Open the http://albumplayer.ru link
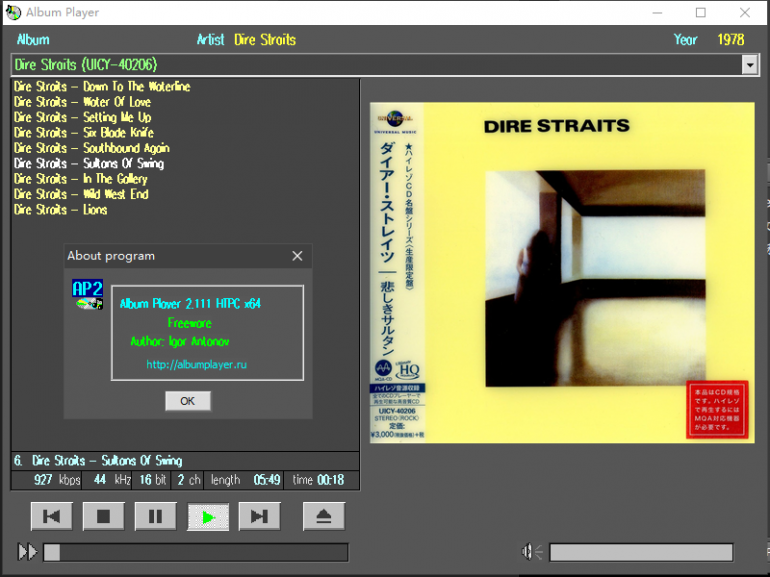Image resolution: width=770 pixels, height=577 pixels. 196,364
